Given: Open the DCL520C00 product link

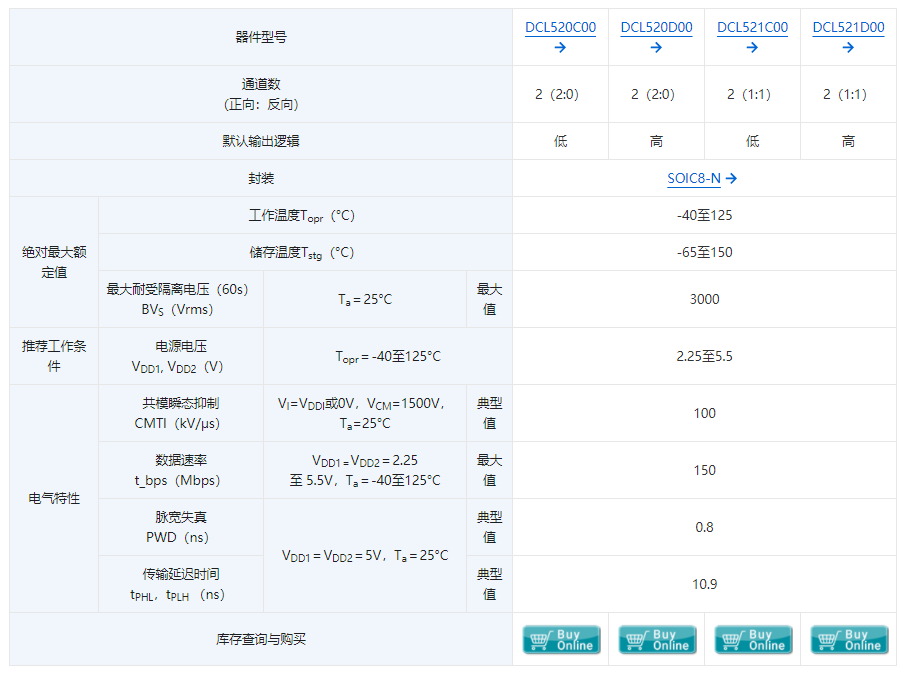Looking at the screenshot, I should (560, 27).
